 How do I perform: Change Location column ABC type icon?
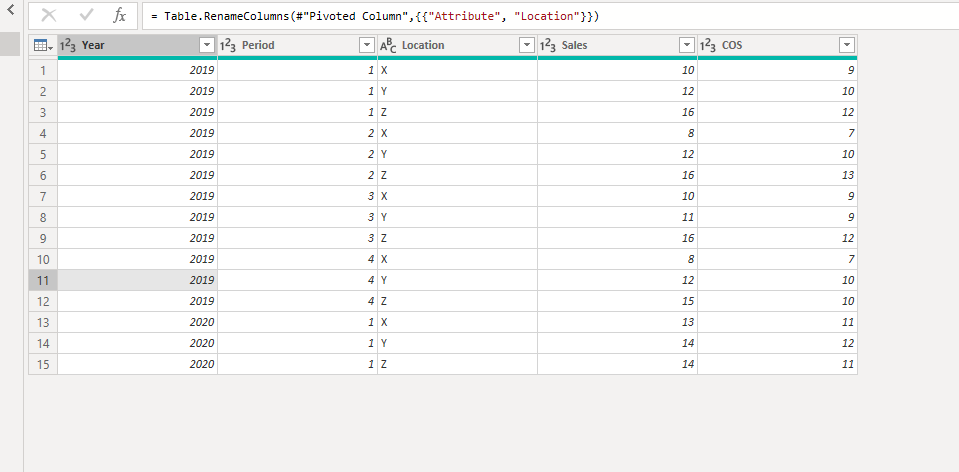click(388, 45)
